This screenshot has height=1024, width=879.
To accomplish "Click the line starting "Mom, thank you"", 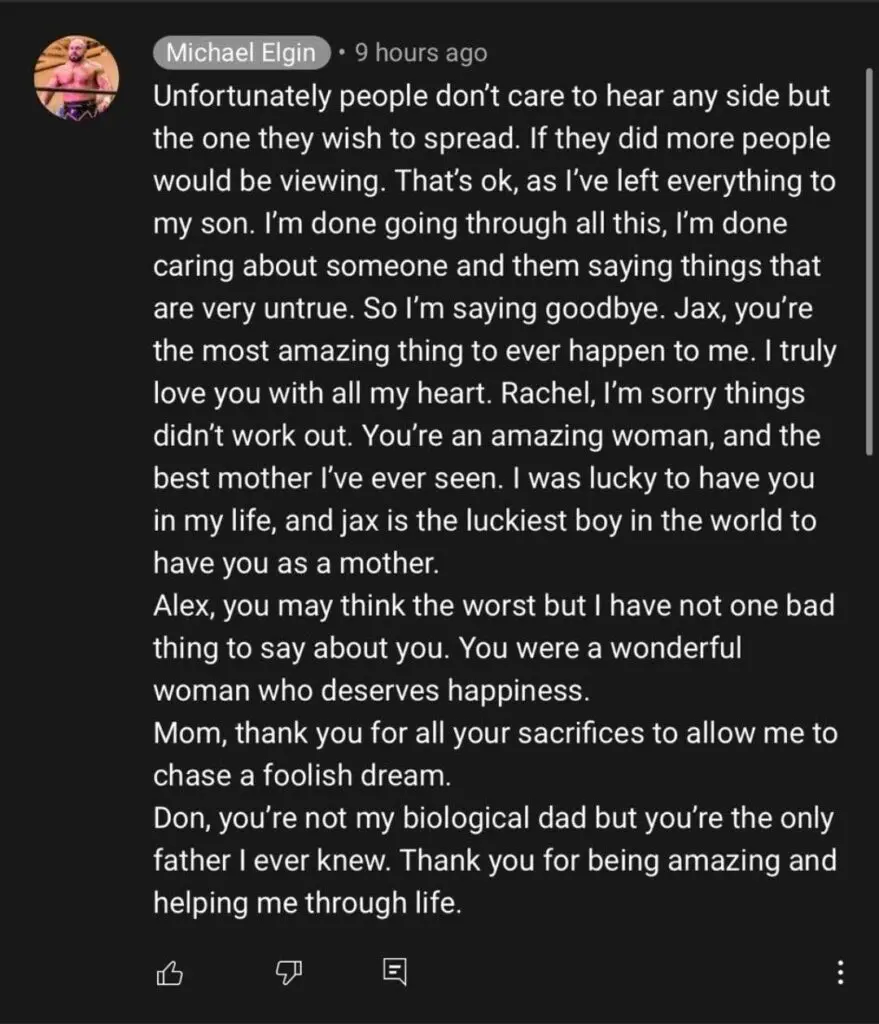I will pyautogui.click(x=495, y=733).
